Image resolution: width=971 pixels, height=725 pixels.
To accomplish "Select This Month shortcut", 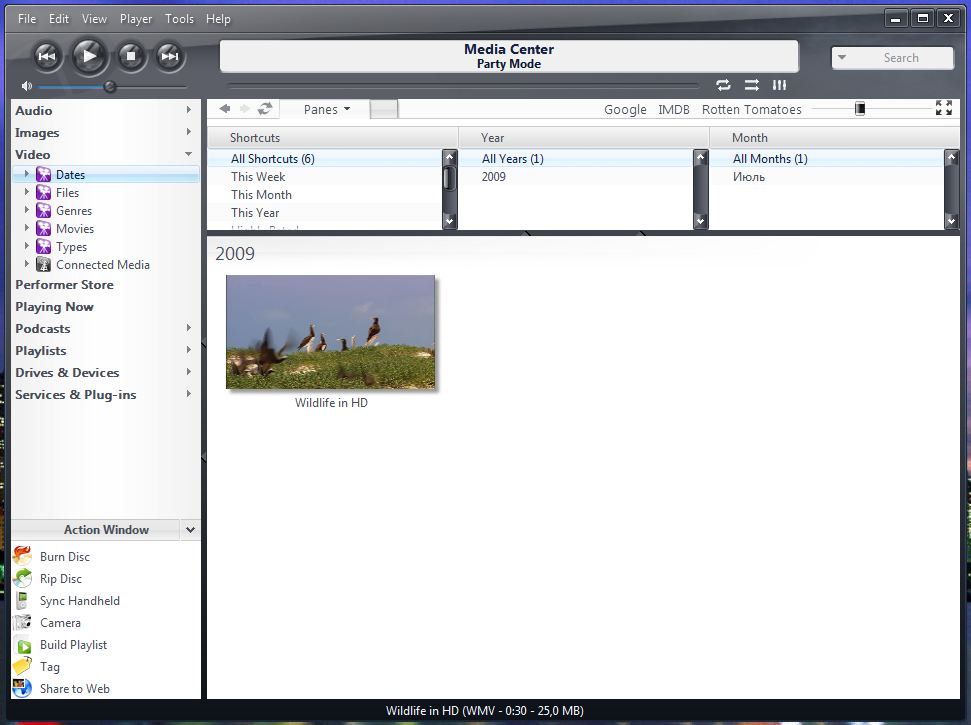I will 261,194.
